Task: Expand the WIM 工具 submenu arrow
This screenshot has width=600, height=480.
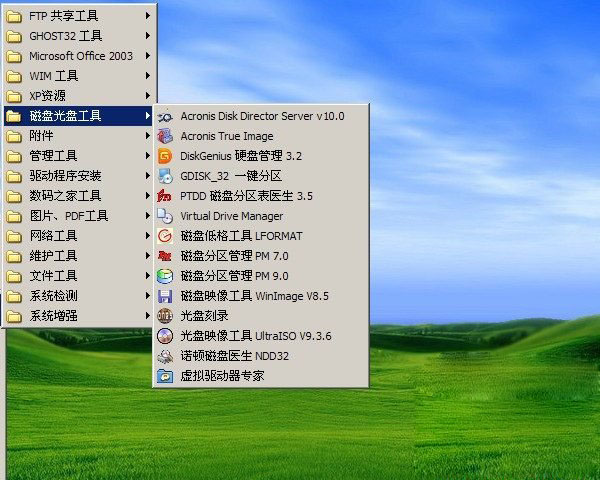Action: [x=148, y=76]
